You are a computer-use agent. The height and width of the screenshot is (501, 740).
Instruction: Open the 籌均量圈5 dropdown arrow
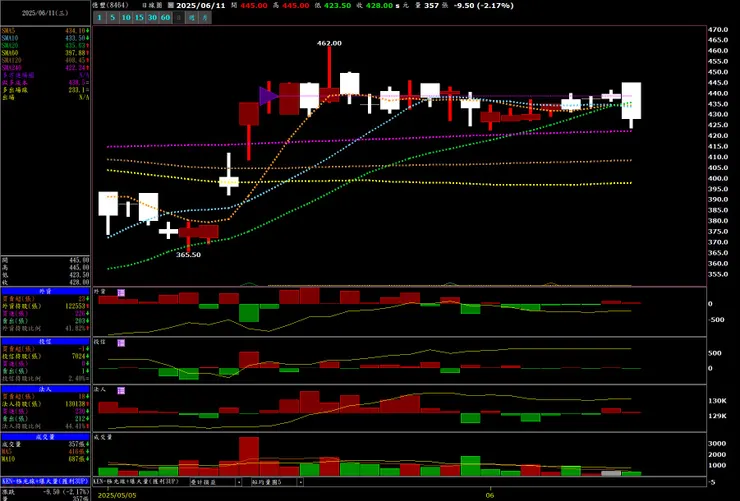tap(301, 482)
